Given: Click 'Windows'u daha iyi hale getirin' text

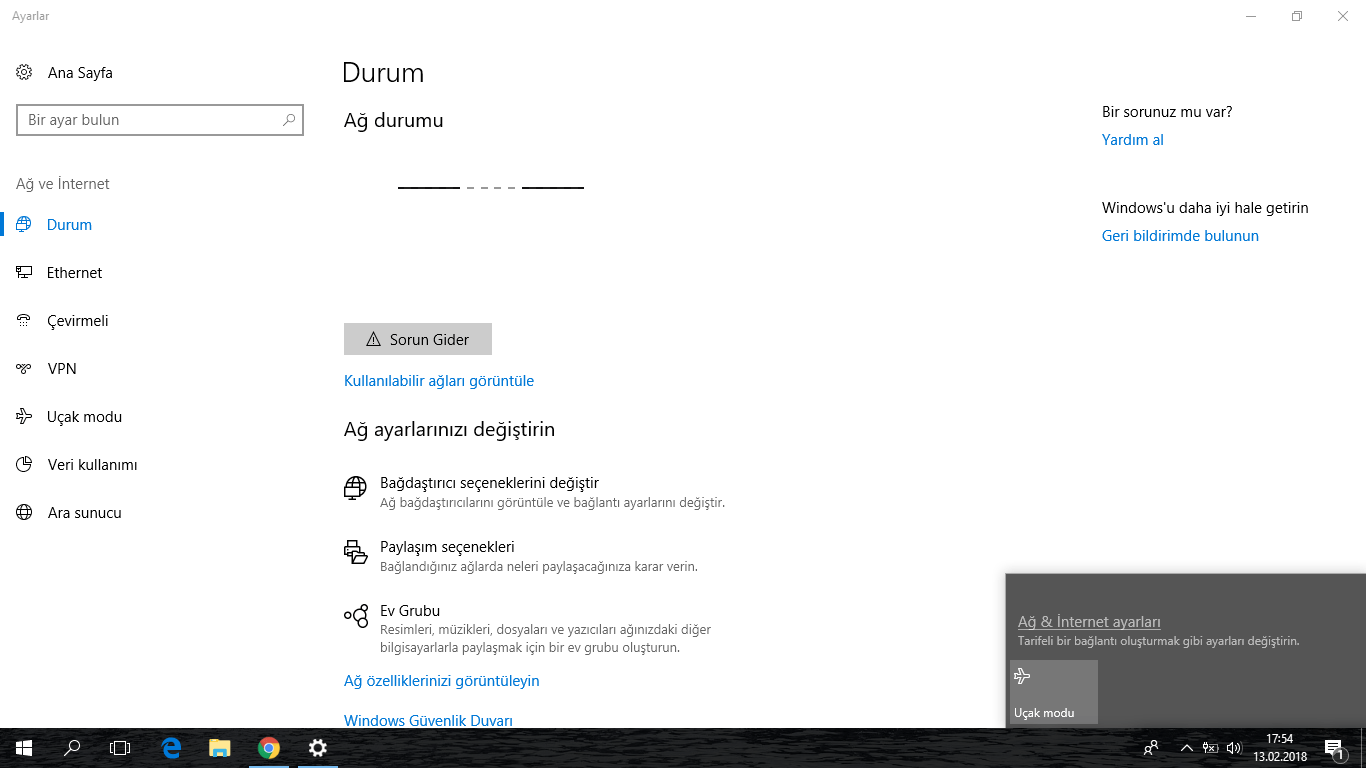Looking at the screenshot, I should (1205, 208).
